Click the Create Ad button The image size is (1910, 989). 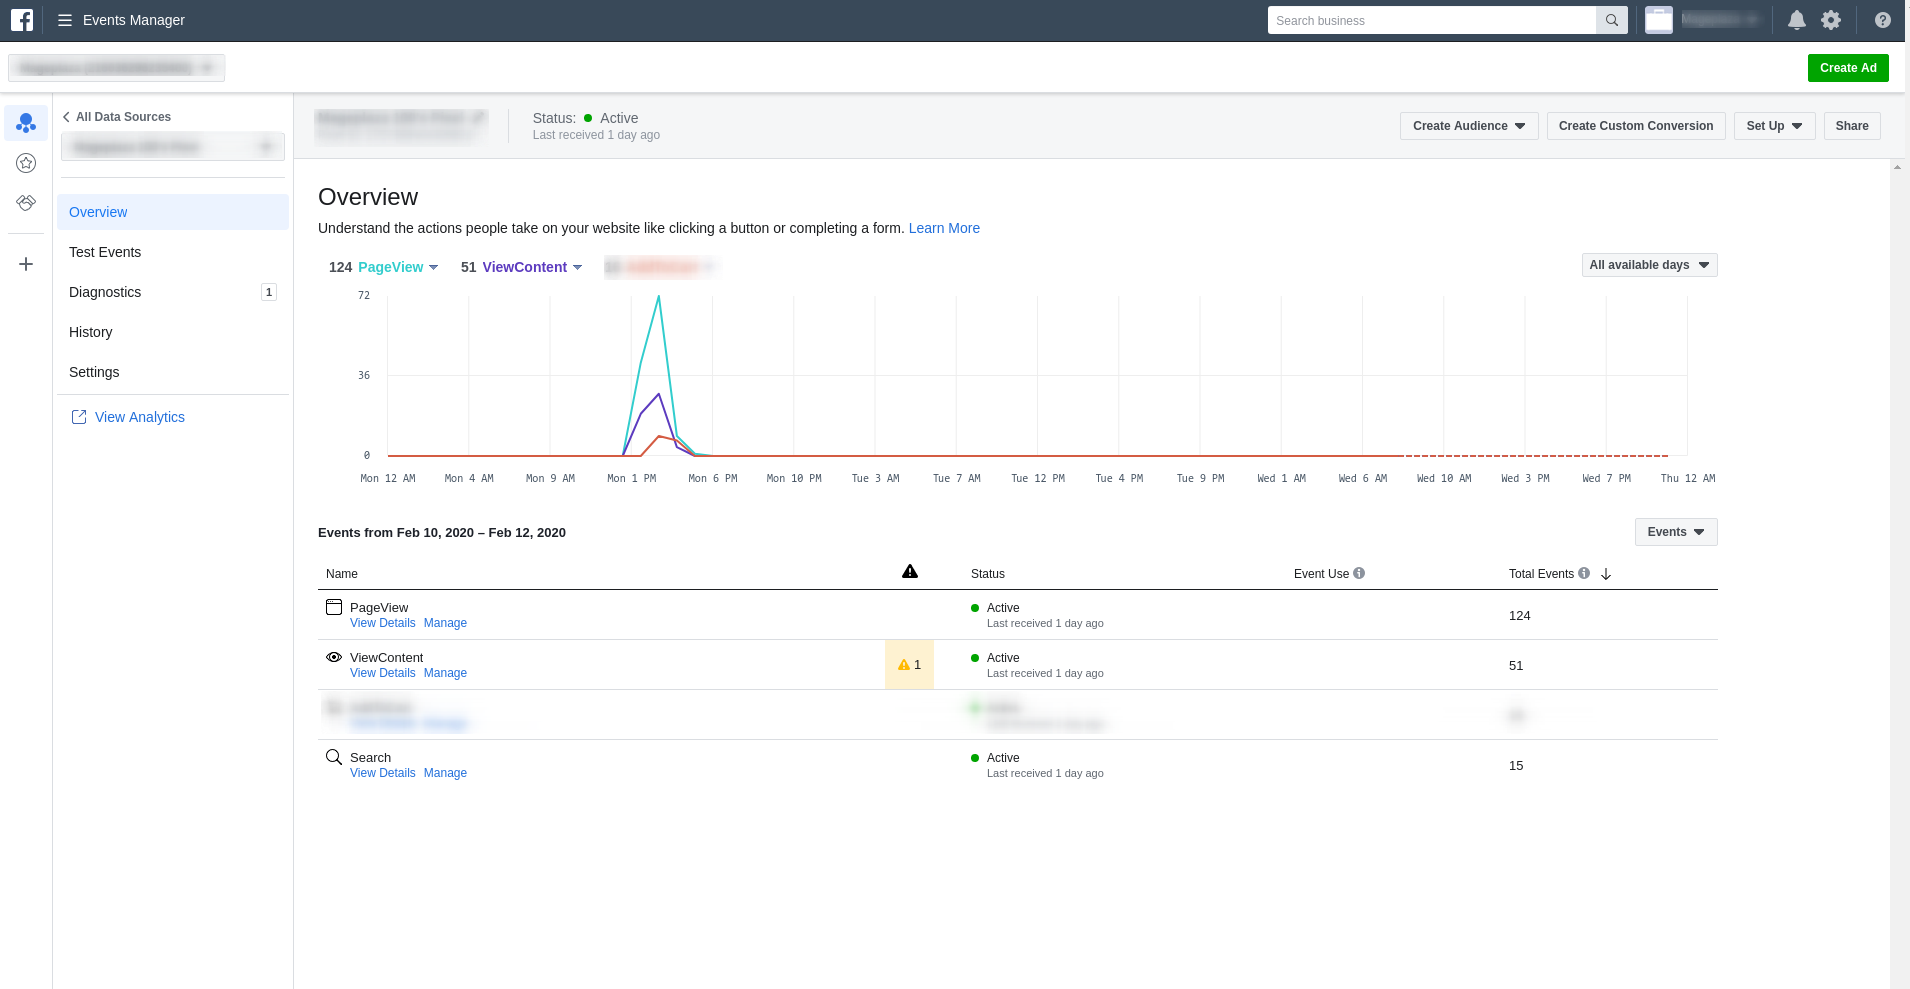(x=1848, y=68)
